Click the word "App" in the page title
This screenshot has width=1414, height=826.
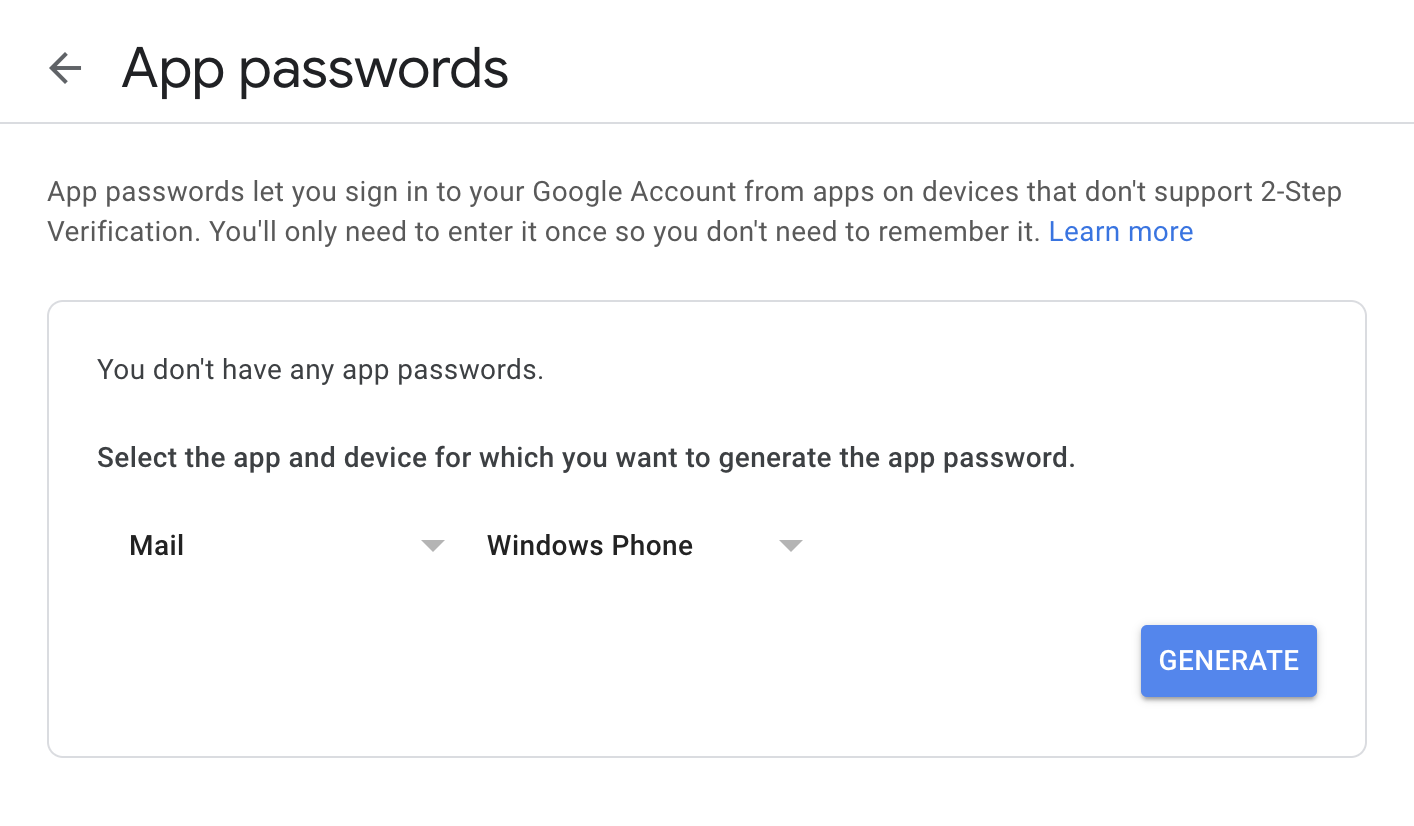[172, 69]
